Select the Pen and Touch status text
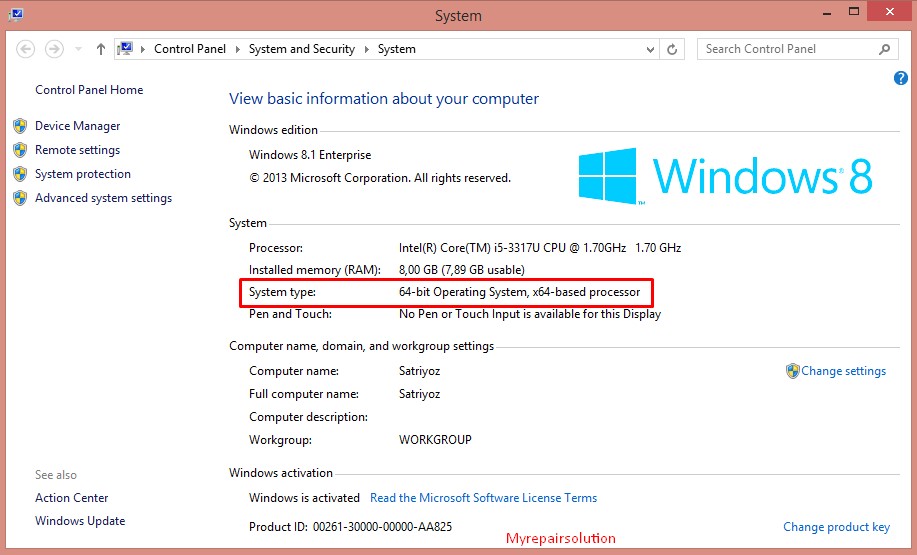917x555 pixels. click(x=530, y=314)
